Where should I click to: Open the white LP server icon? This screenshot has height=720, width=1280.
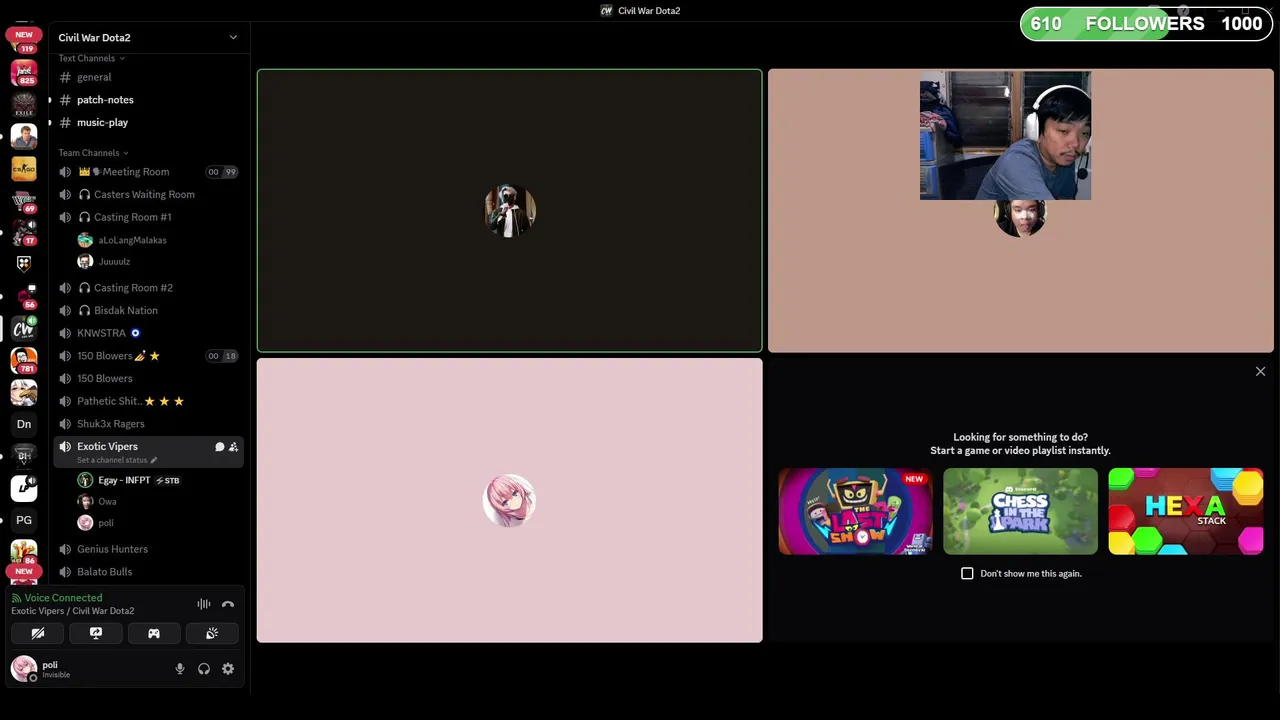click(24, 488)
